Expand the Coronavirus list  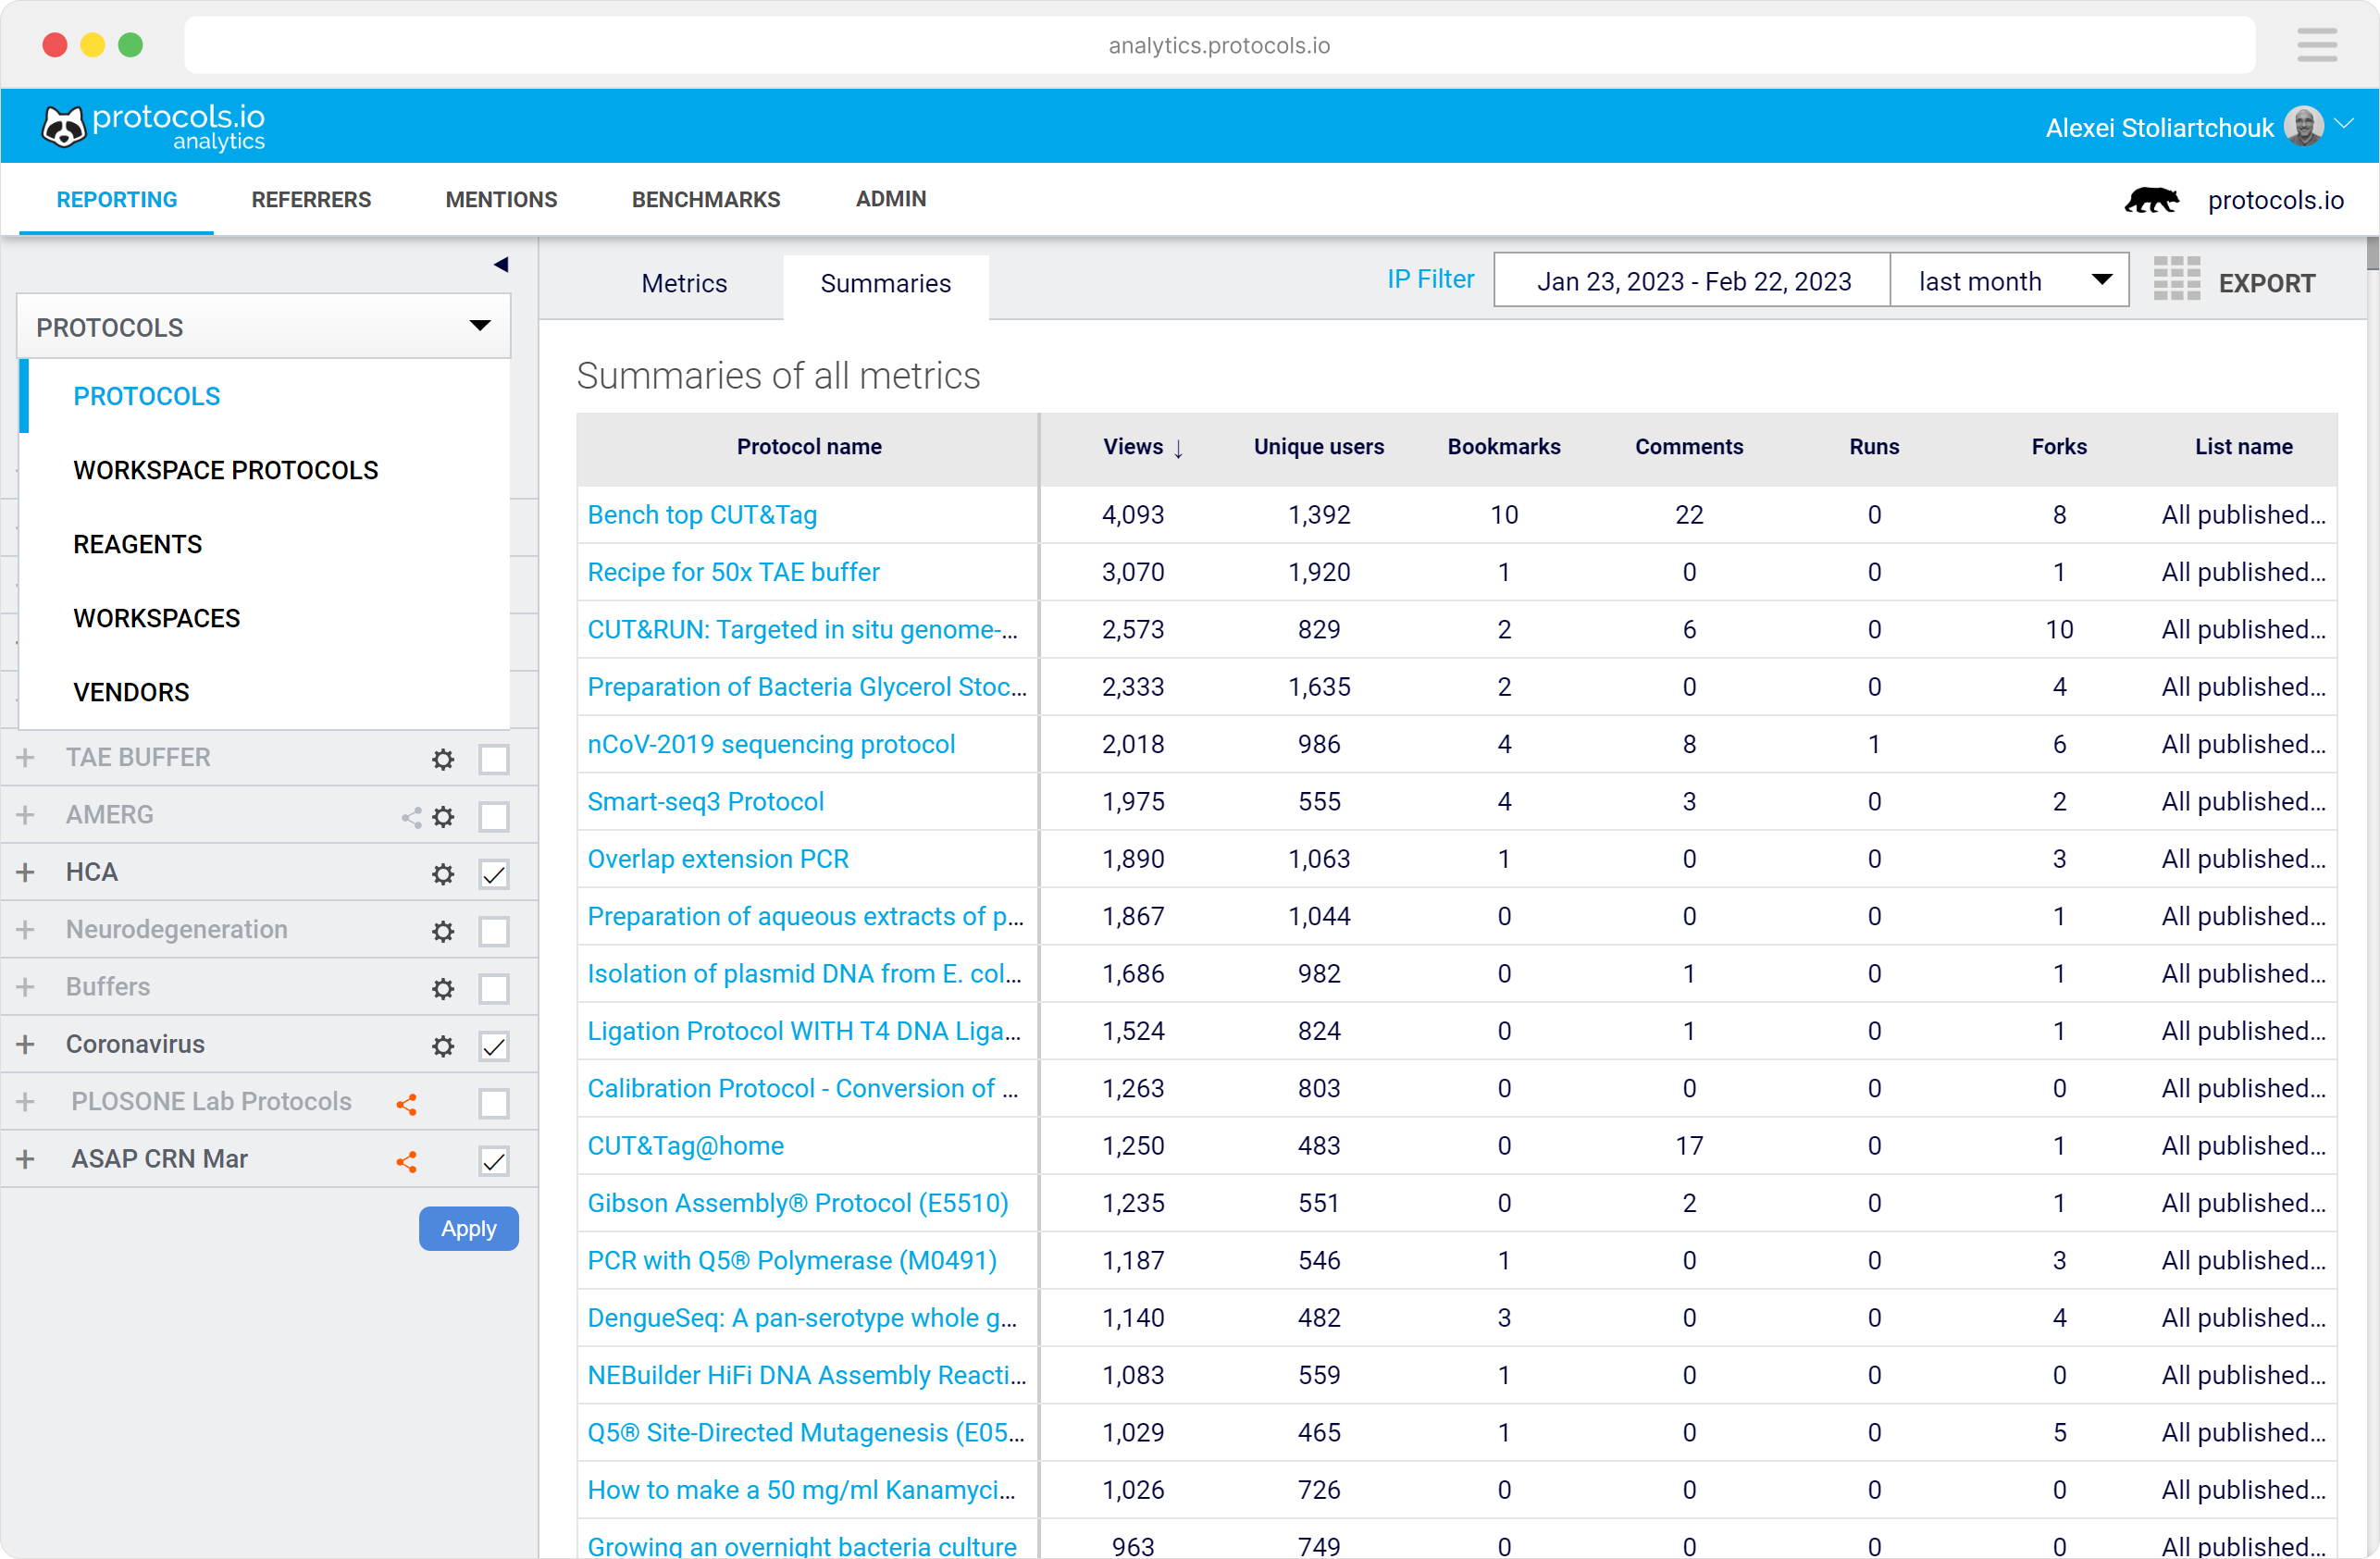[x=25, y=1044]
